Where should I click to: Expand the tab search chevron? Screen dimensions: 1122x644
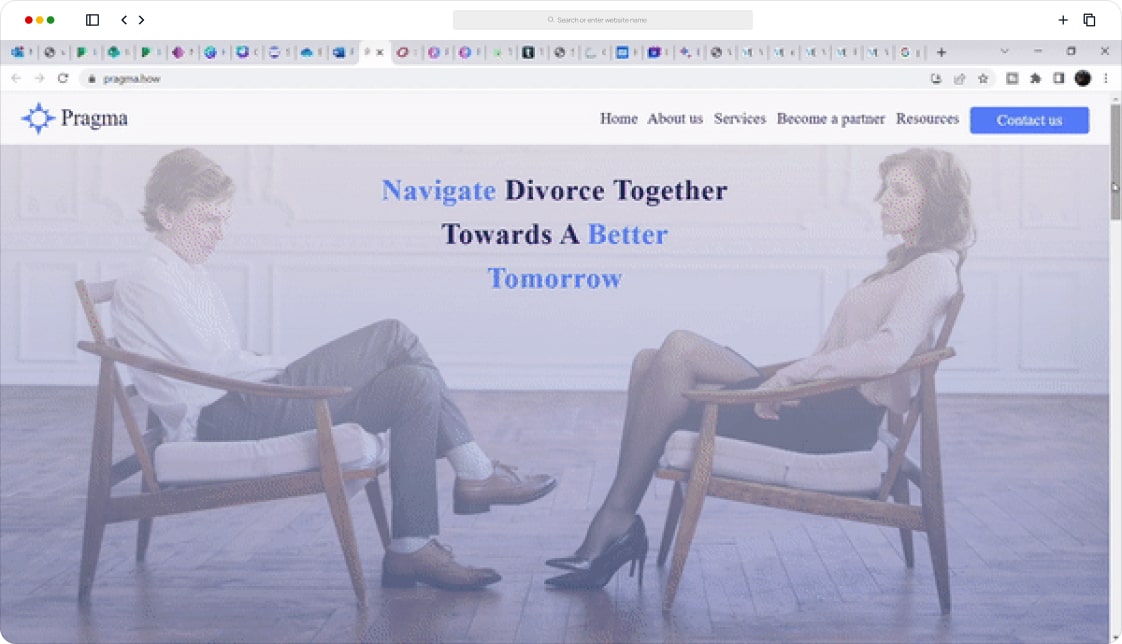click(1004, 51)
